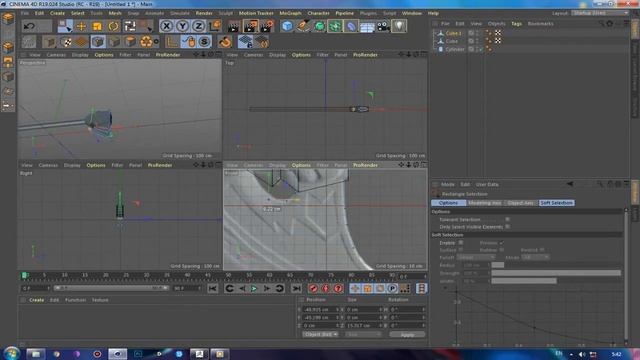Click the Apply coordinates button
Screen dimensions: 640x360
[407, 334]
